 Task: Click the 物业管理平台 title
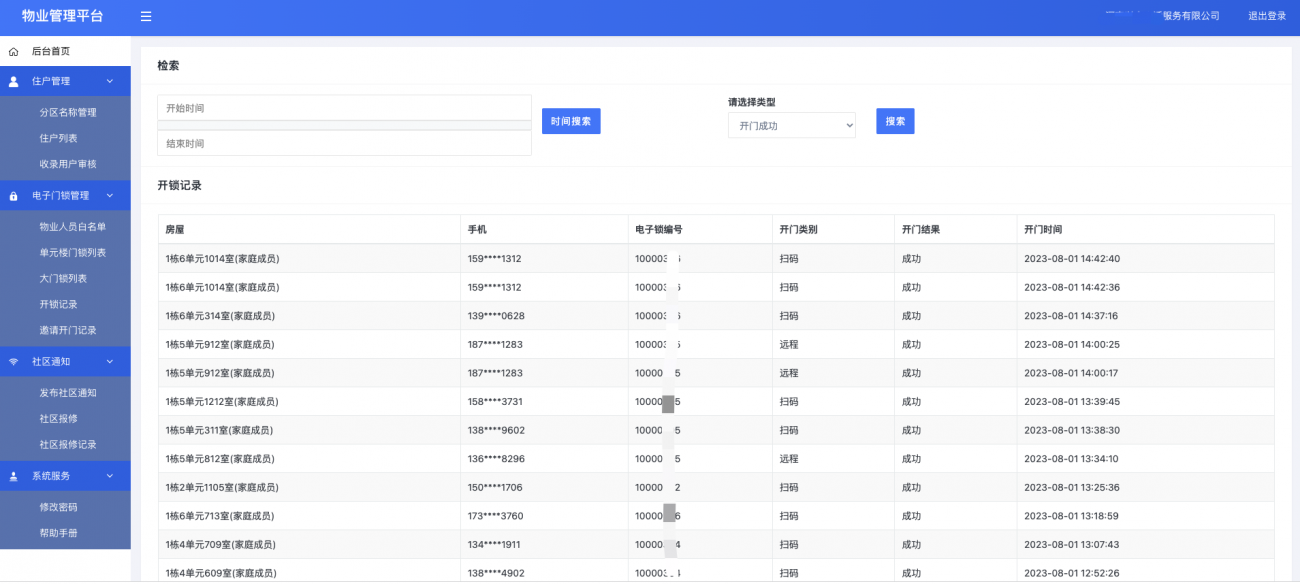coord(63,16)
